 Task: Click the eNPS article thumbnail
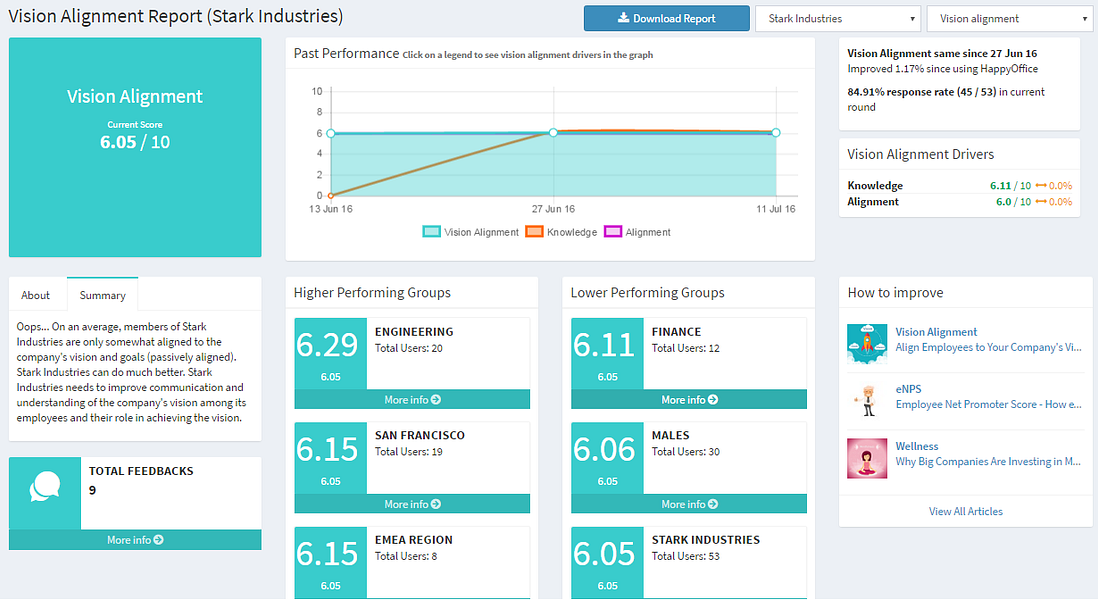click(867, 400)
